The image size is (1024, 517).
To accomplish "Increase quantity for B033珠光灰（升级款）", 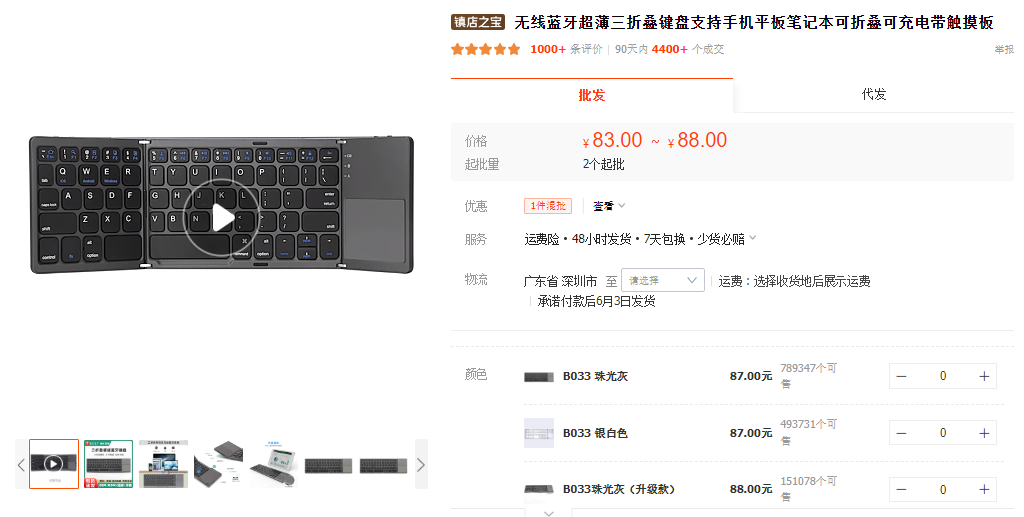I will 984,490.
